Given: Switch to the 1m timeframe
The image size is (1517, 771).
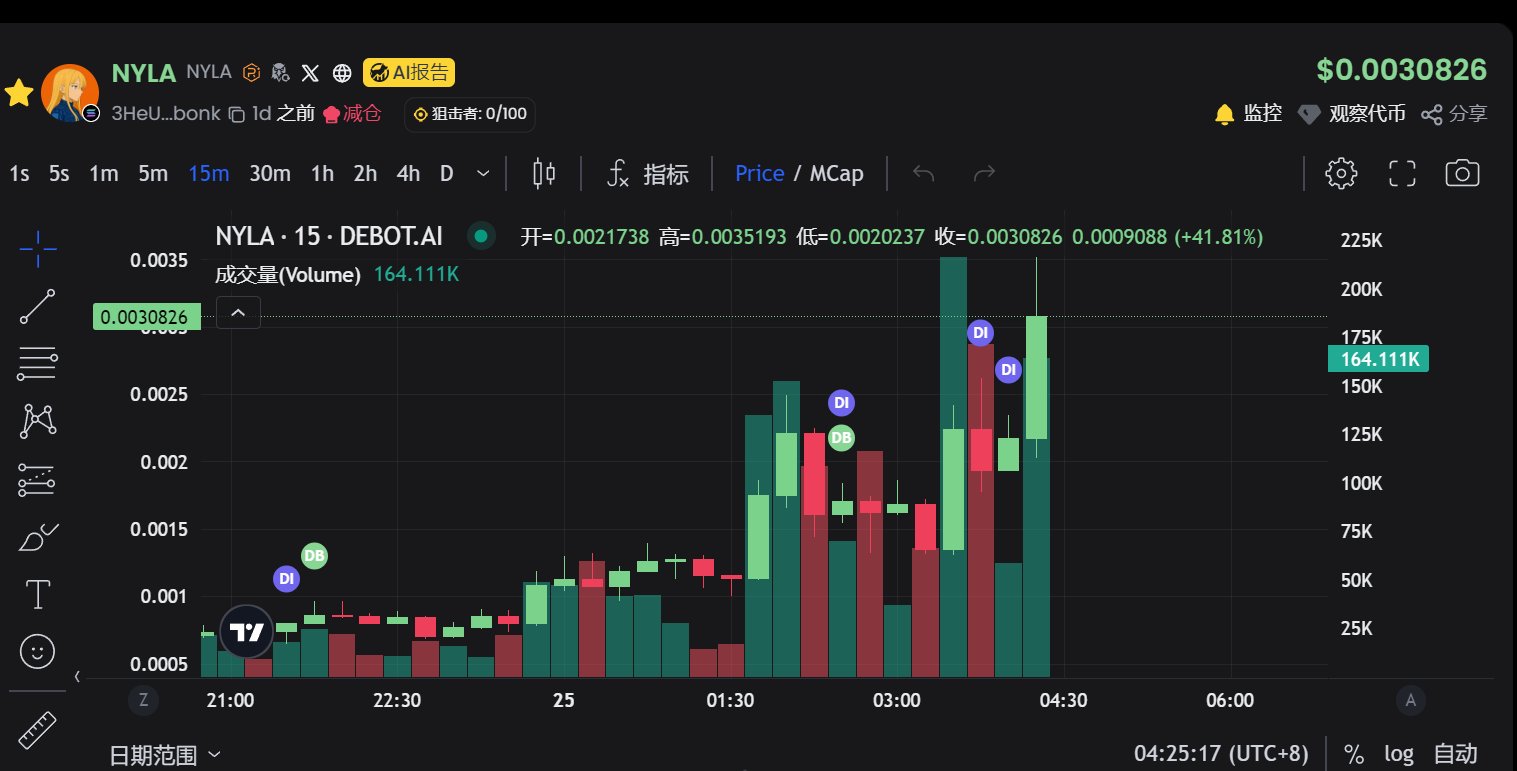Looking at the screenshot, I should (x=103, y=173).
